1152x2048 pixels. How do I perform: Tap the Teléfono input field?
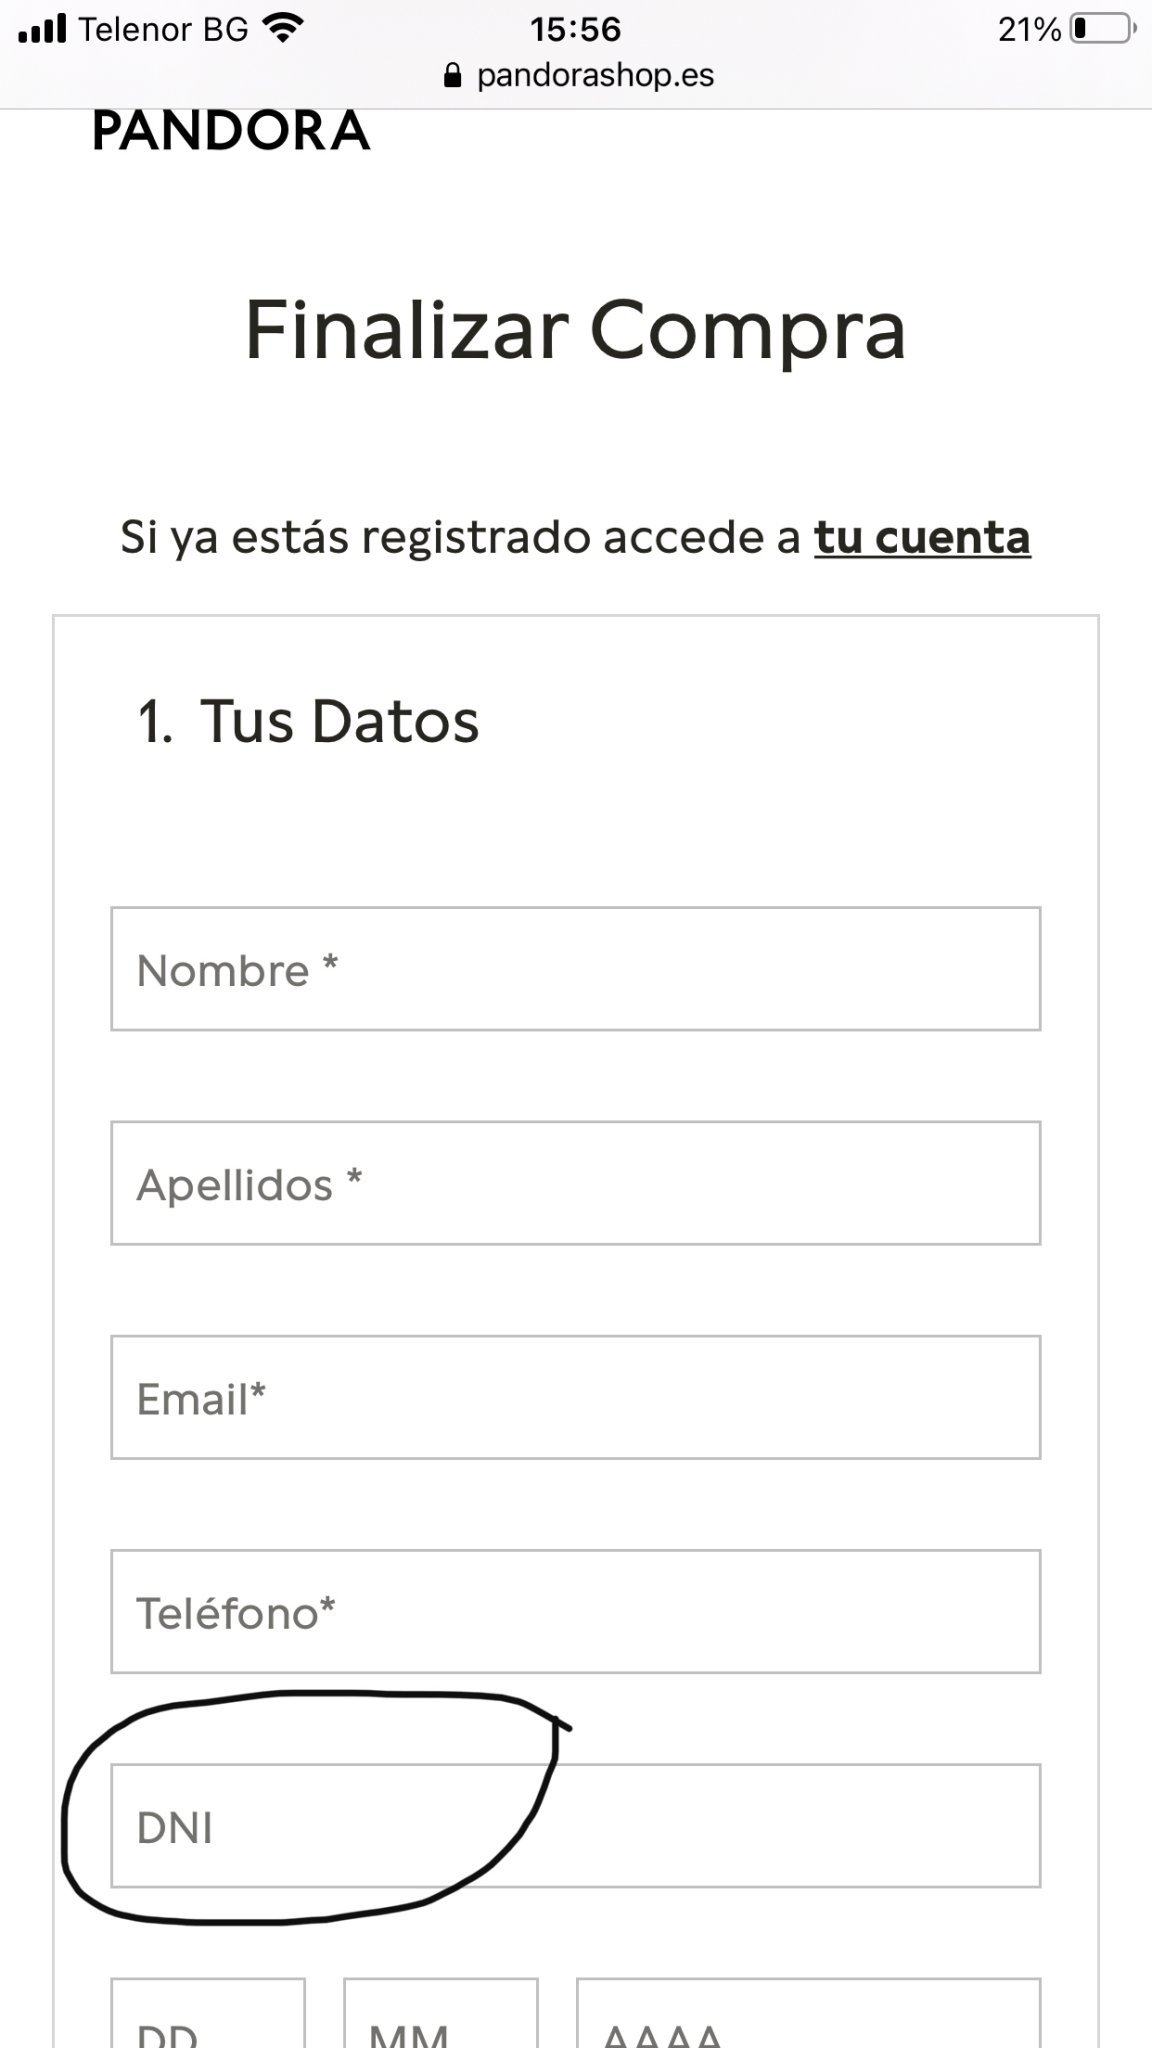tap(576, 1611)
